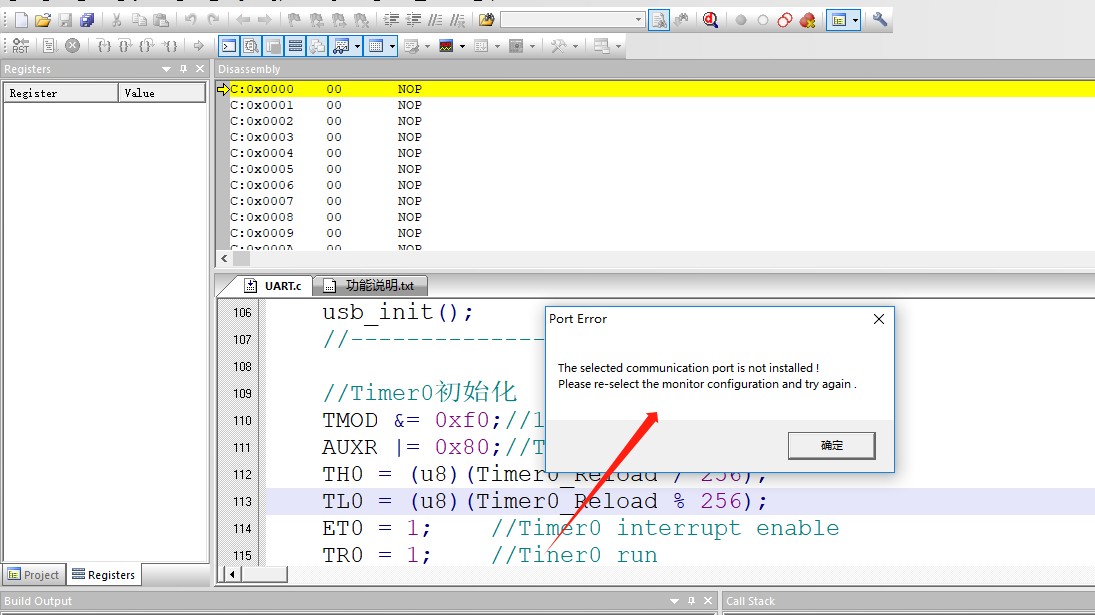Toggle the Symbols window
Image resolution: width=1095 pixels, height=615 pixels.
click(x=273, y=46)
